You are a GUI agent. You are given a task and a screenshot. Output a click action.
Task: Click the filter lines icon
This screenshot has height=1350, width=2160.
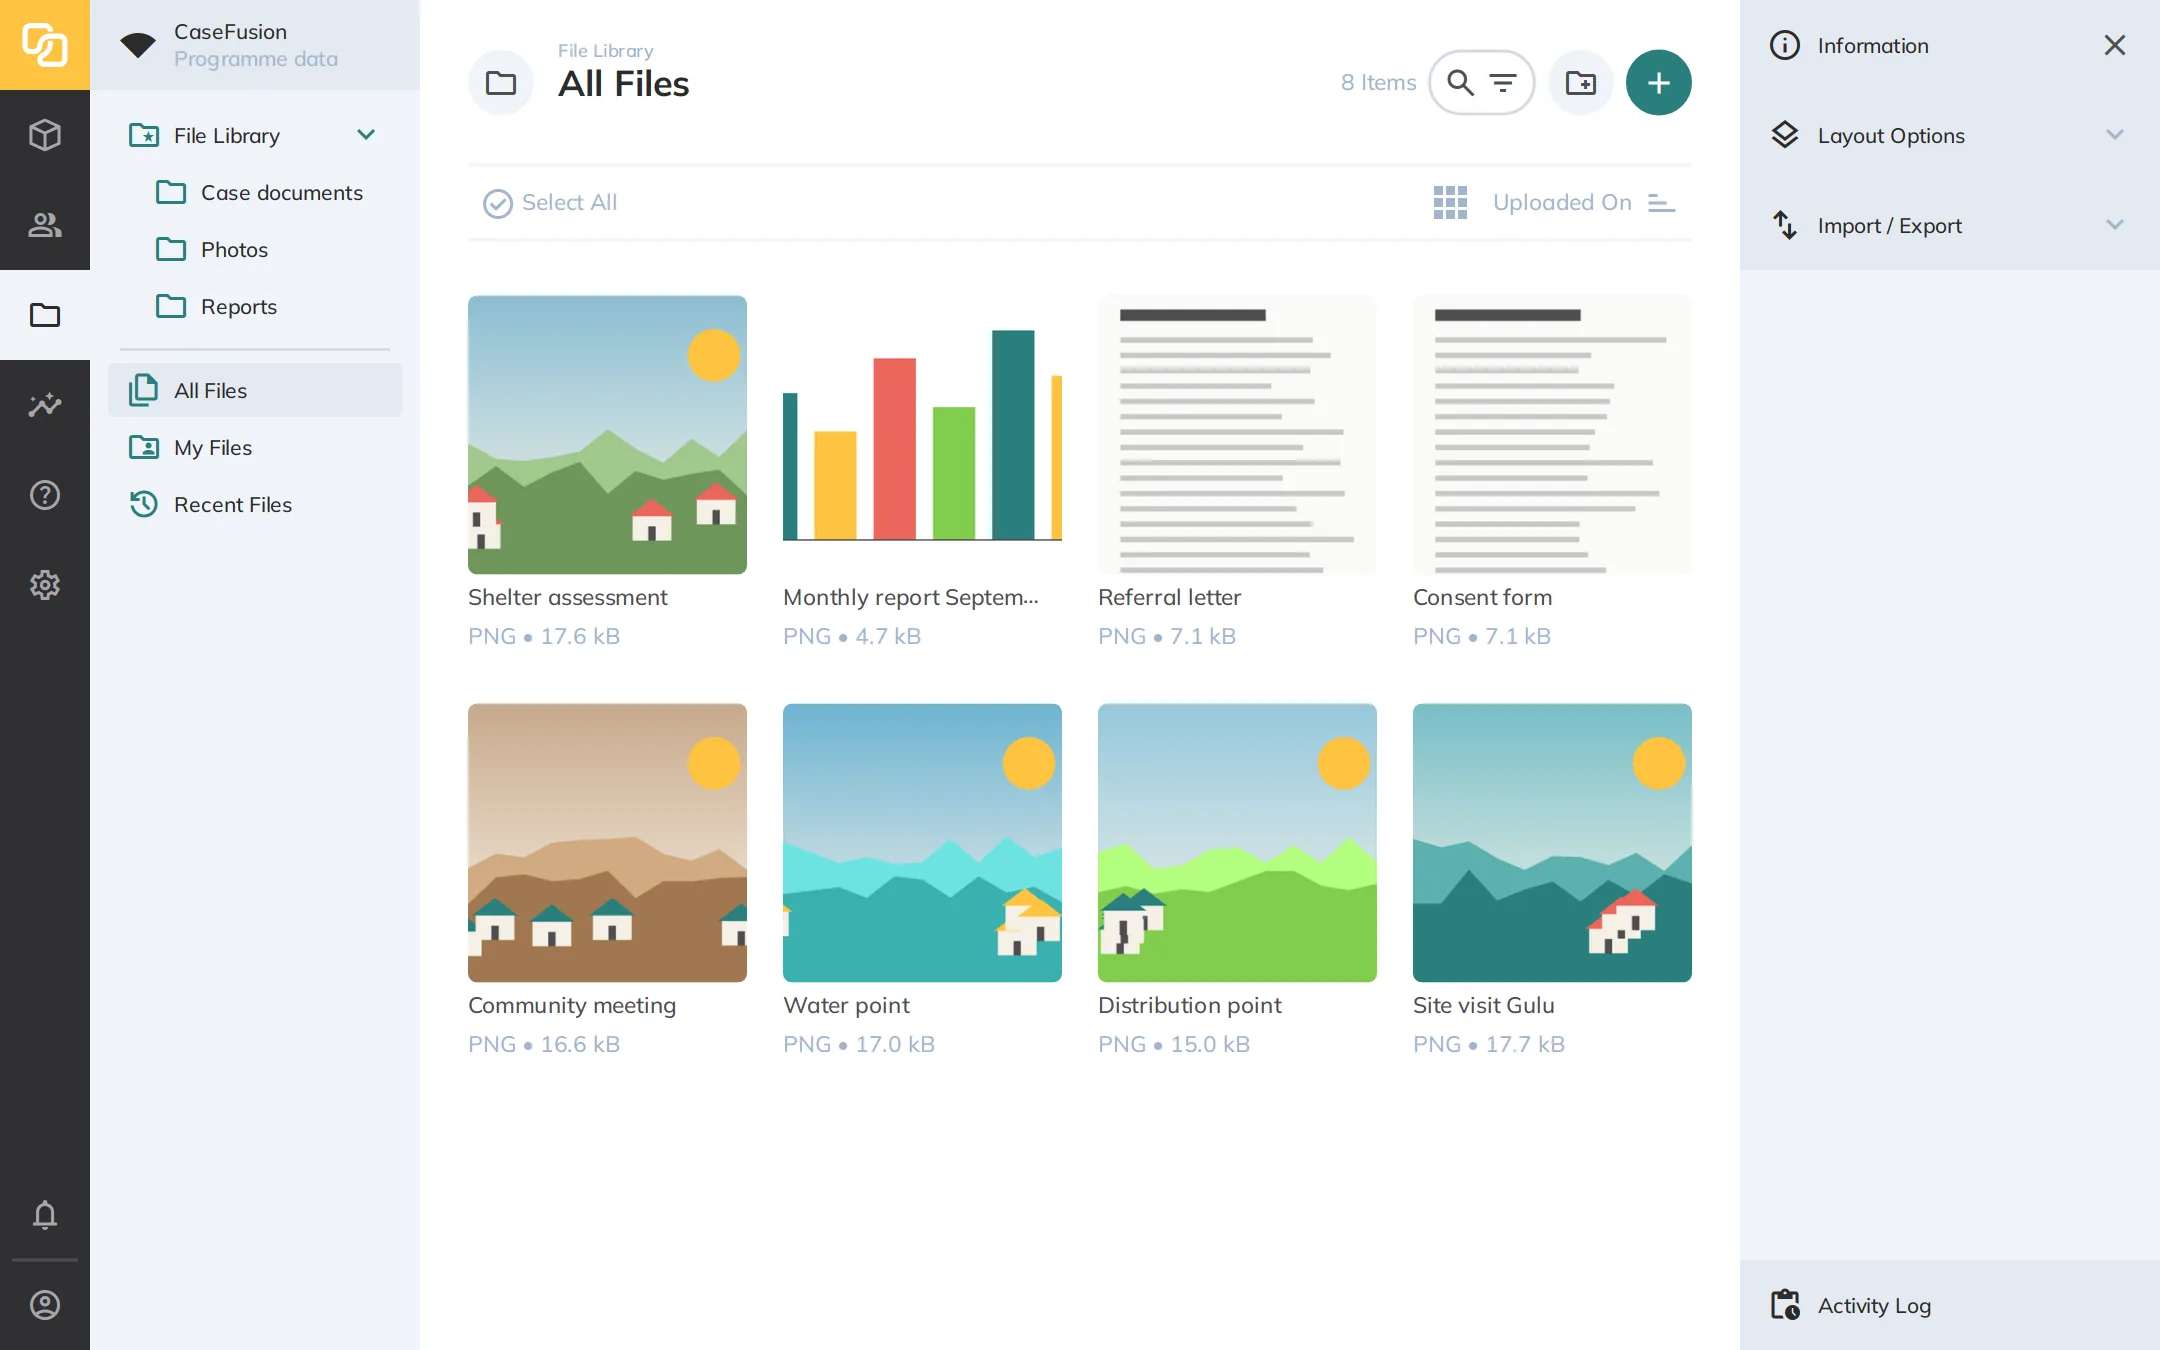click(x=1503, y=83)
